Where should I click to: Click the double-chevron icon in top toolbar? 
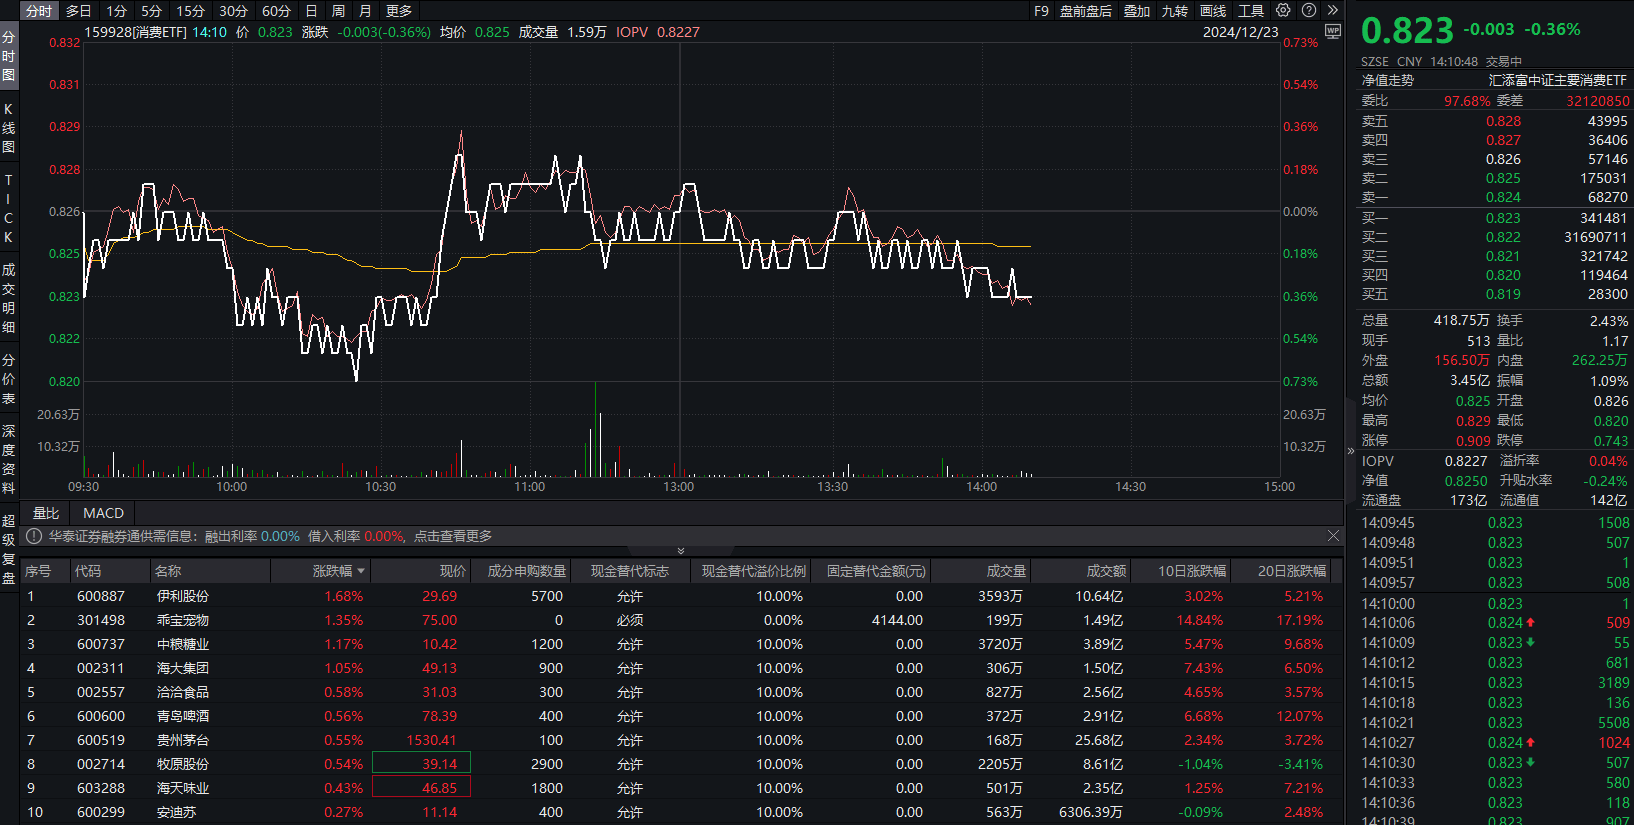(1333, 10)
